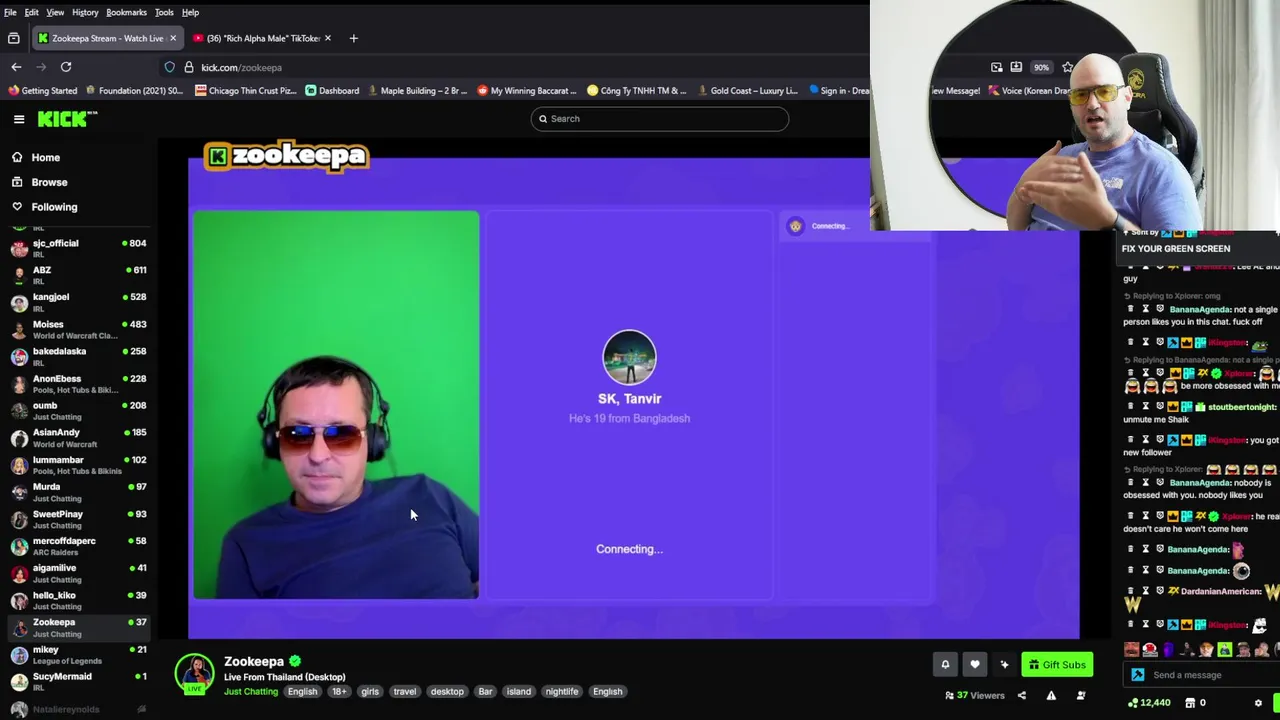
Task: Open mercoffdaperc channel in sidebar
Action: [x=78, y=546]
